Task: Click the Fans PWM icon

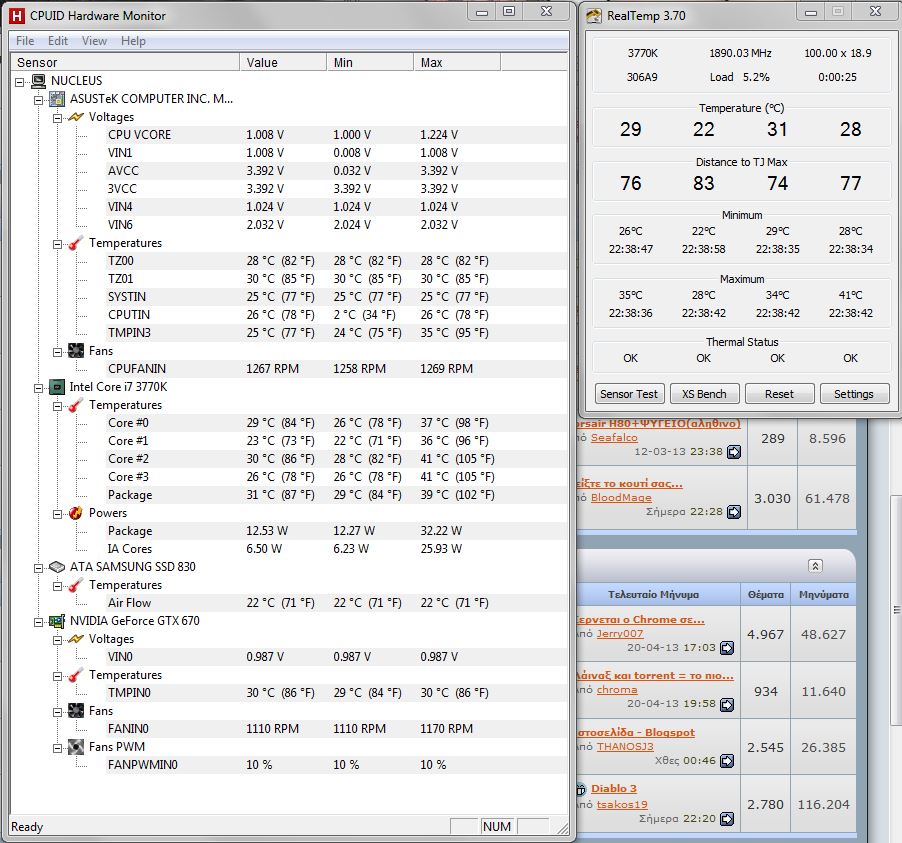Action: click(76, 747)
